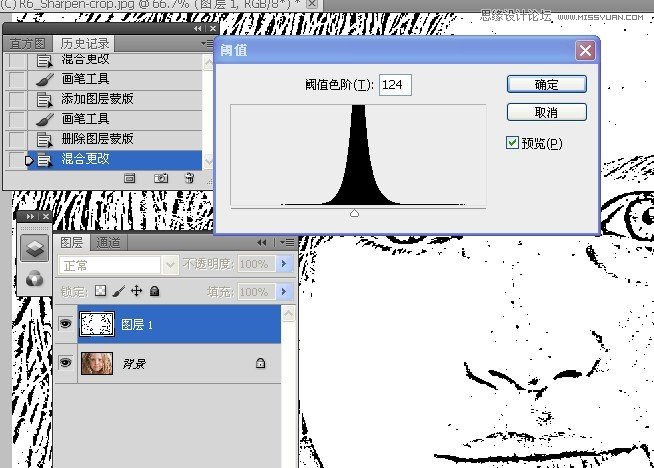This screenshot has width=654, height=468.
Task: Close the 阈值 dialog with red X
Action: tap(585, 51)
